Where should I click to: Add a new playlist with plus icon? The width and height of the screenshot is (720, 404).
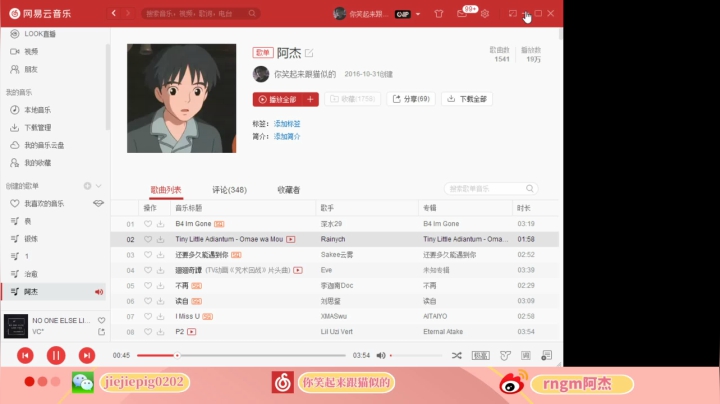pos(87,186)
